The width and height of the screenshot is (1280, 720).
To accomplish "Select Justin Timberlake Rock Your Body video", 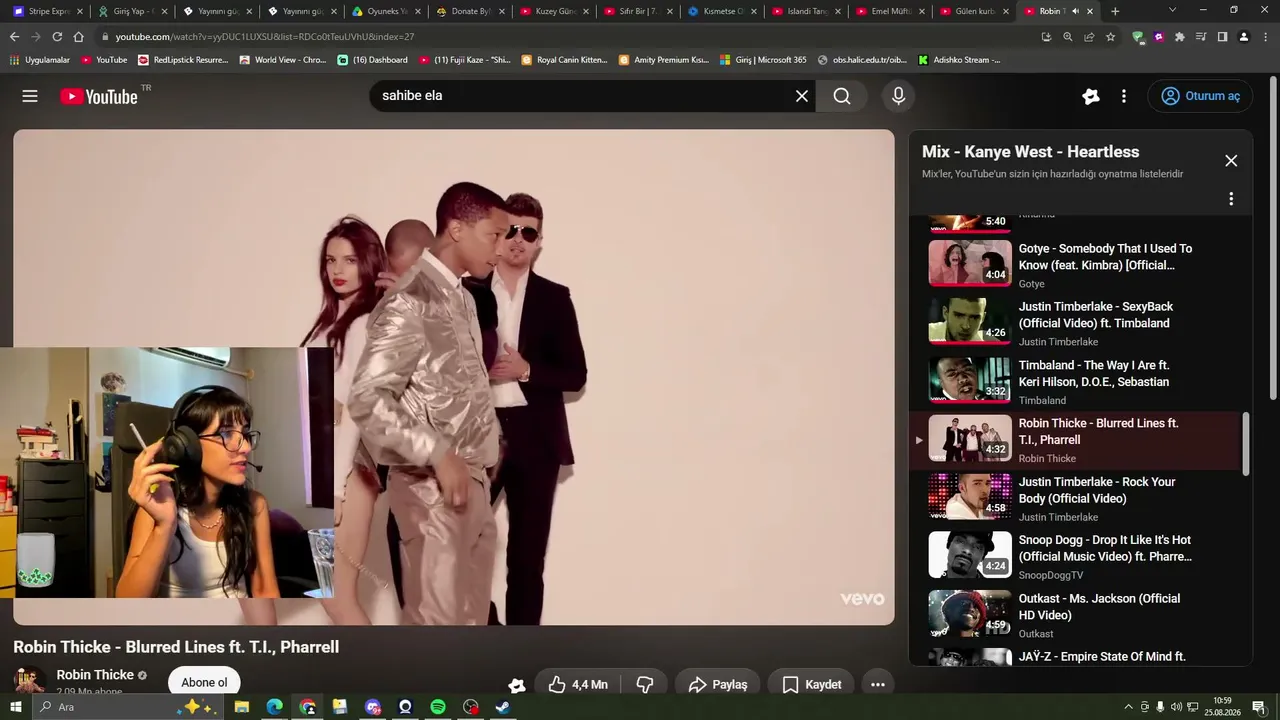I will click(x=1077, y=498).
